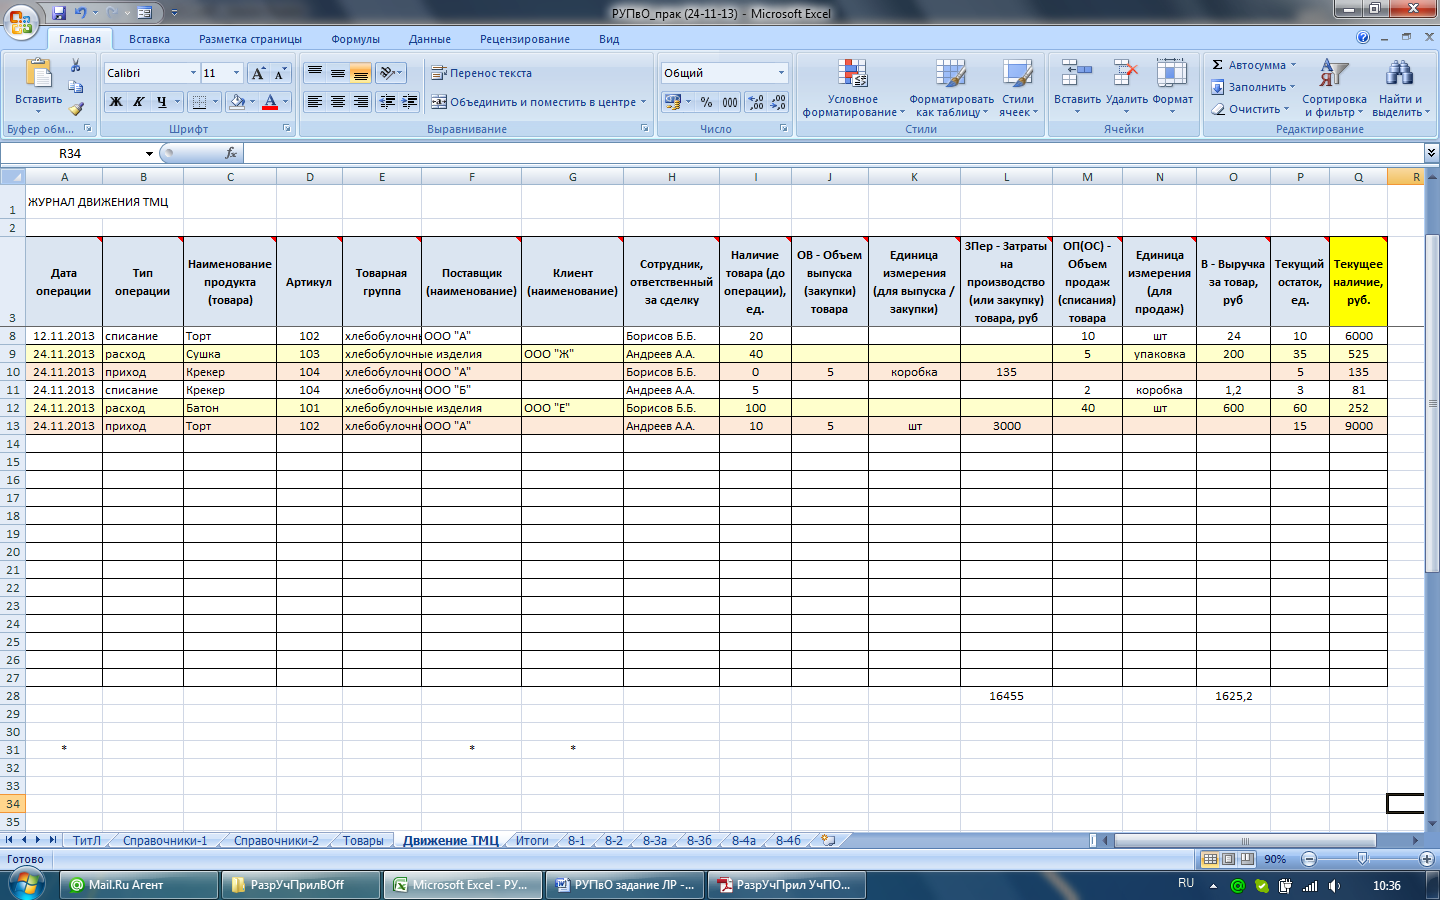The image size is (1440, 900).
Task: Open the Заполнить fill dropdown
Action: (1253, 87)
